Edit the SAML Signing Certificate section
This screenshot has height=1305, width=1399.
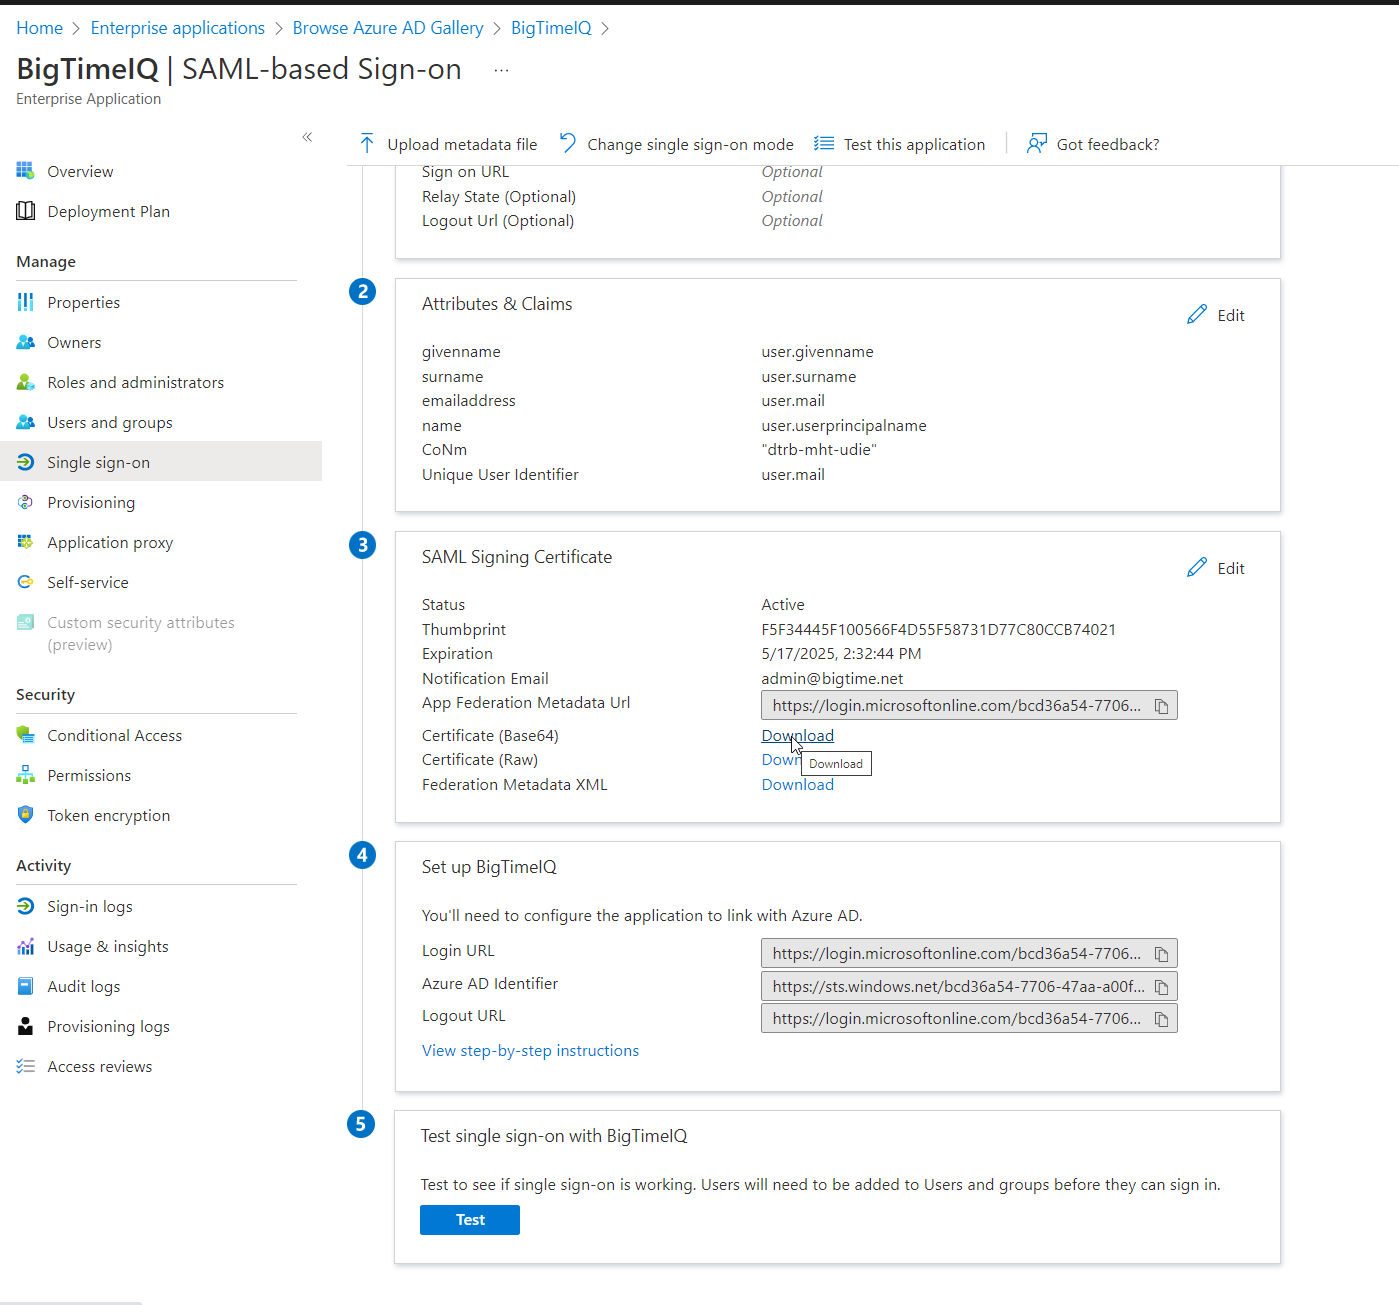1216,568
